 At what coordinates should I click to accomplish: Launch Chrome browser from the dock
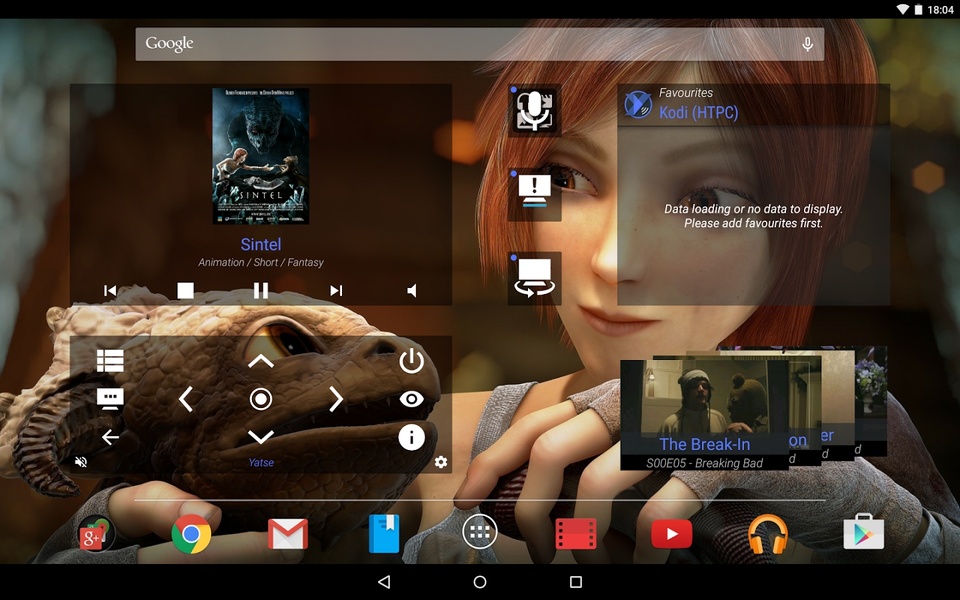click(x=191, y=534)
